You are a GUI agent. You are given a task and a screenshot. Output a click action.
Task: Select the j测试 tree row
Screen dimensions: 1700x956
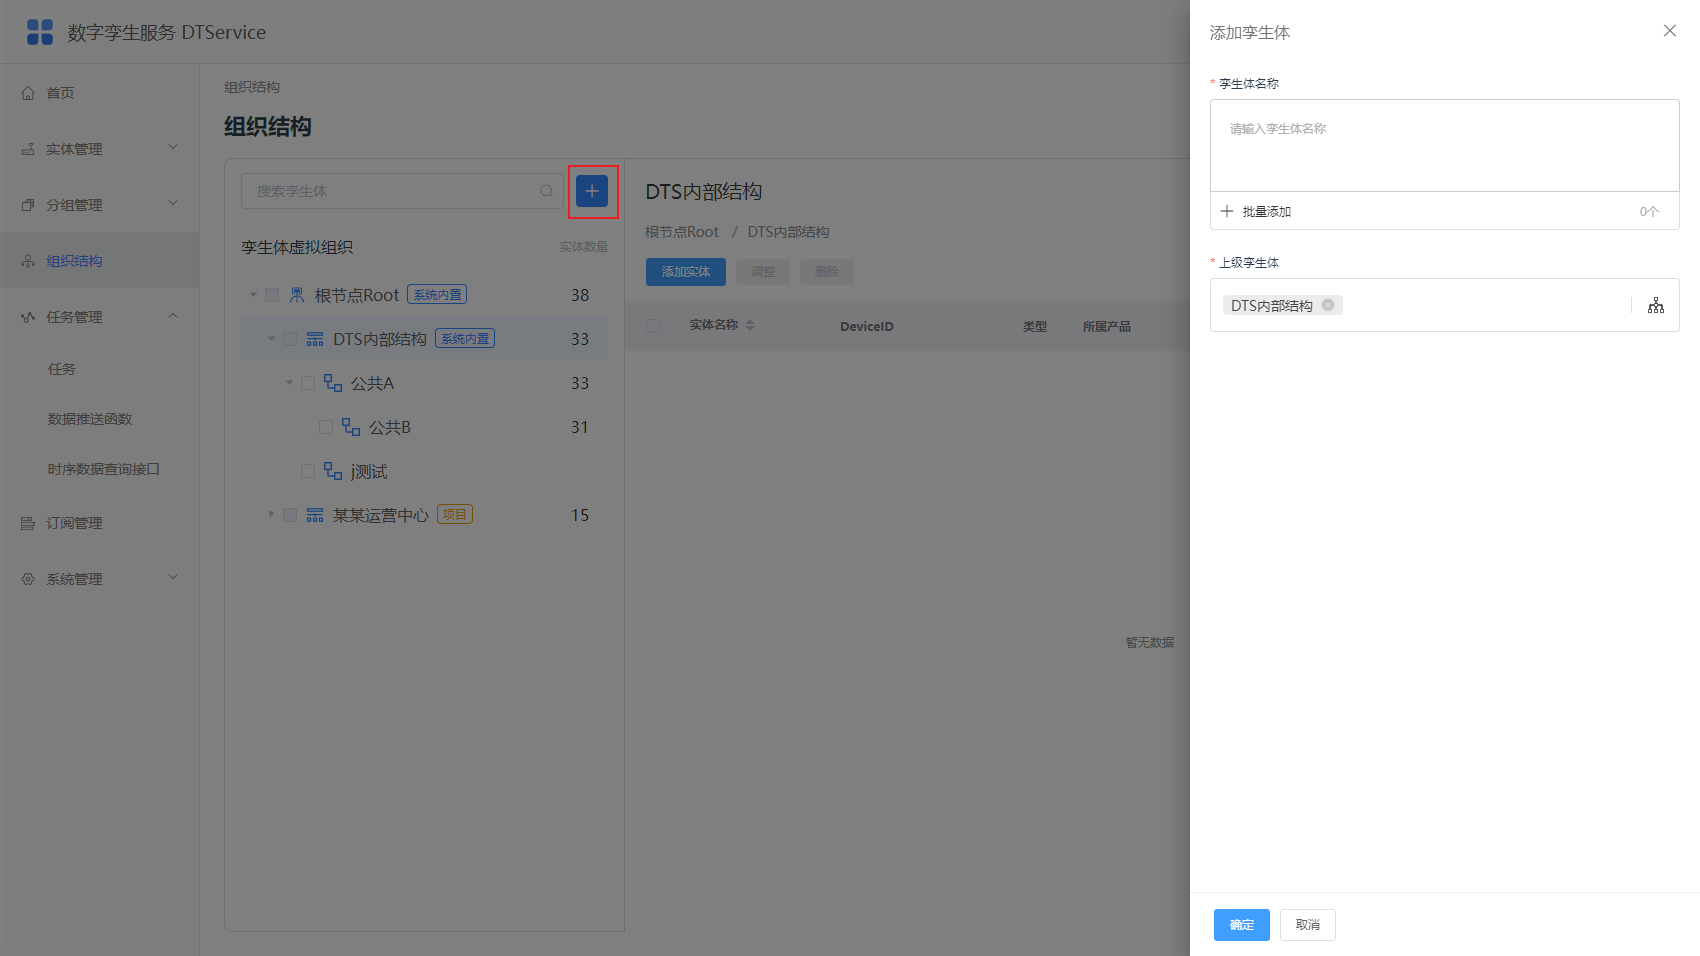[x=424, y=471]
